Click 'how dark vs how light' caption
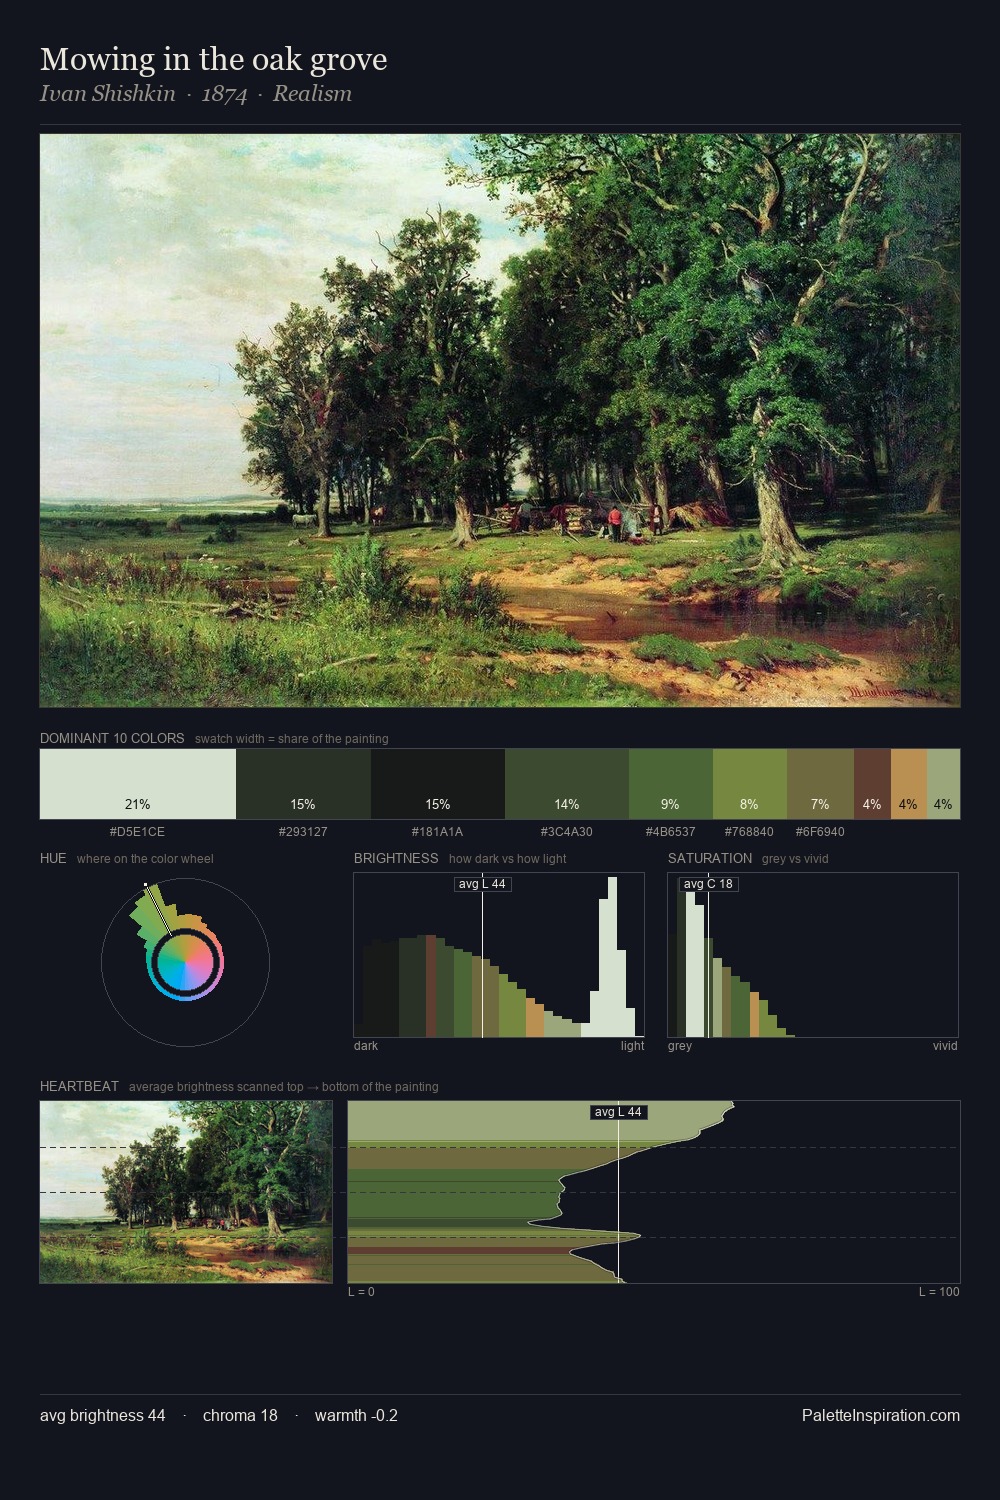1000x1500 pixels. tap(508, 859)
